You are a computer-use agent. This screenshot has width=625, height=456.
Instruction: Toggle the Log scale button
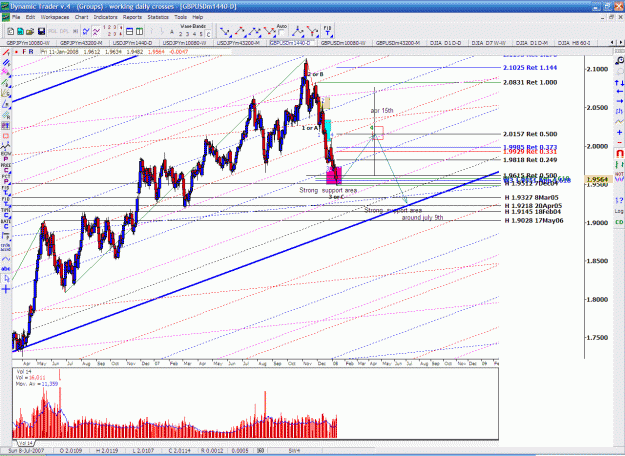point(619,211)
